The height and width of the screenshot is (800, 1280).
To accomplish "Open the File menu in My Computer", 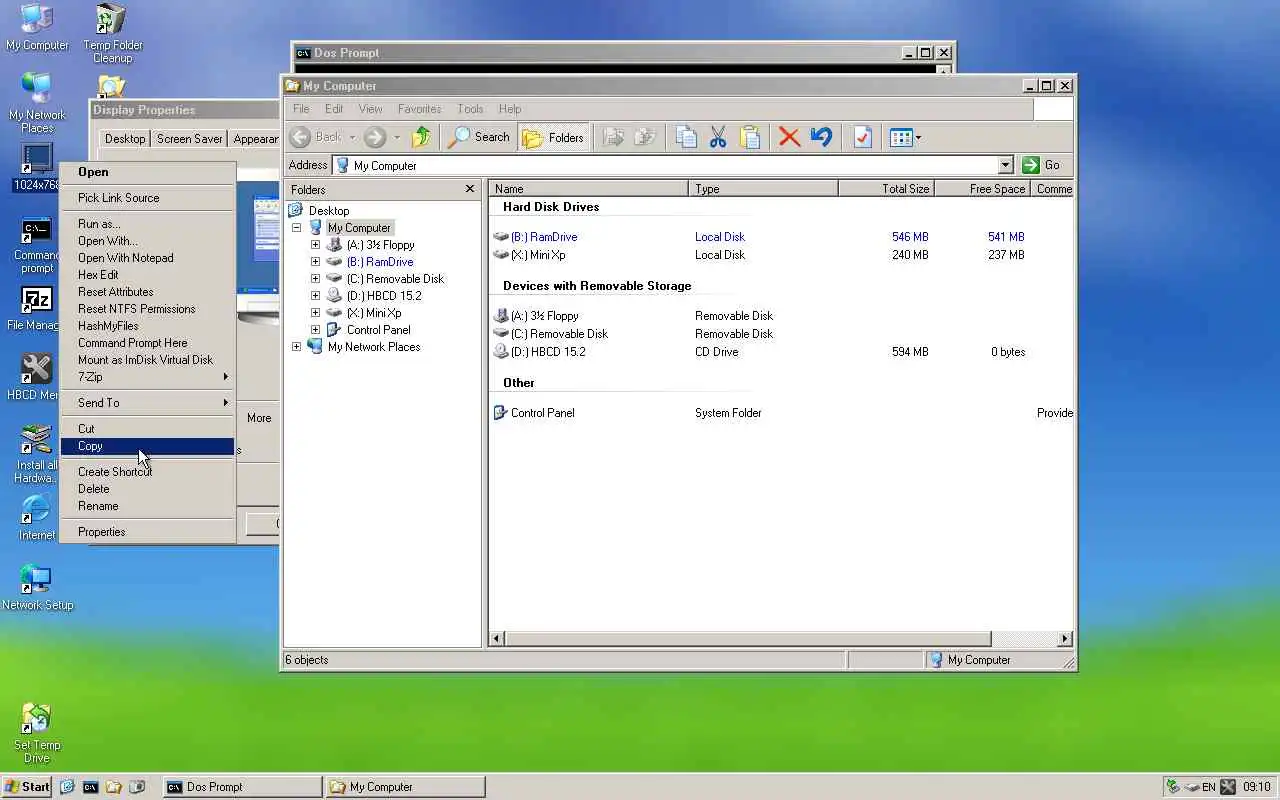I will coord(301,109).
